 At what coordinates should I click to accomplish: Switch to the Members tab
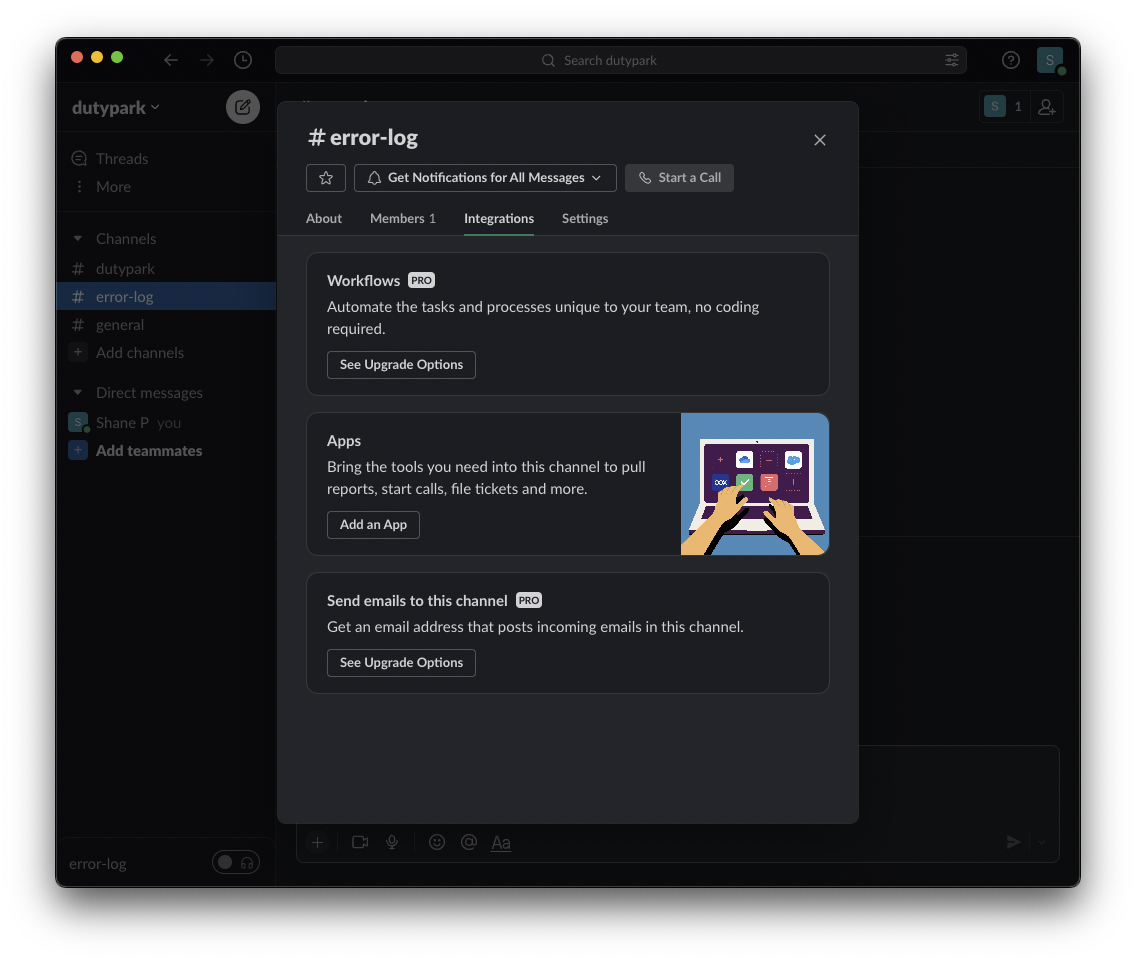click(x=402, y=218)
